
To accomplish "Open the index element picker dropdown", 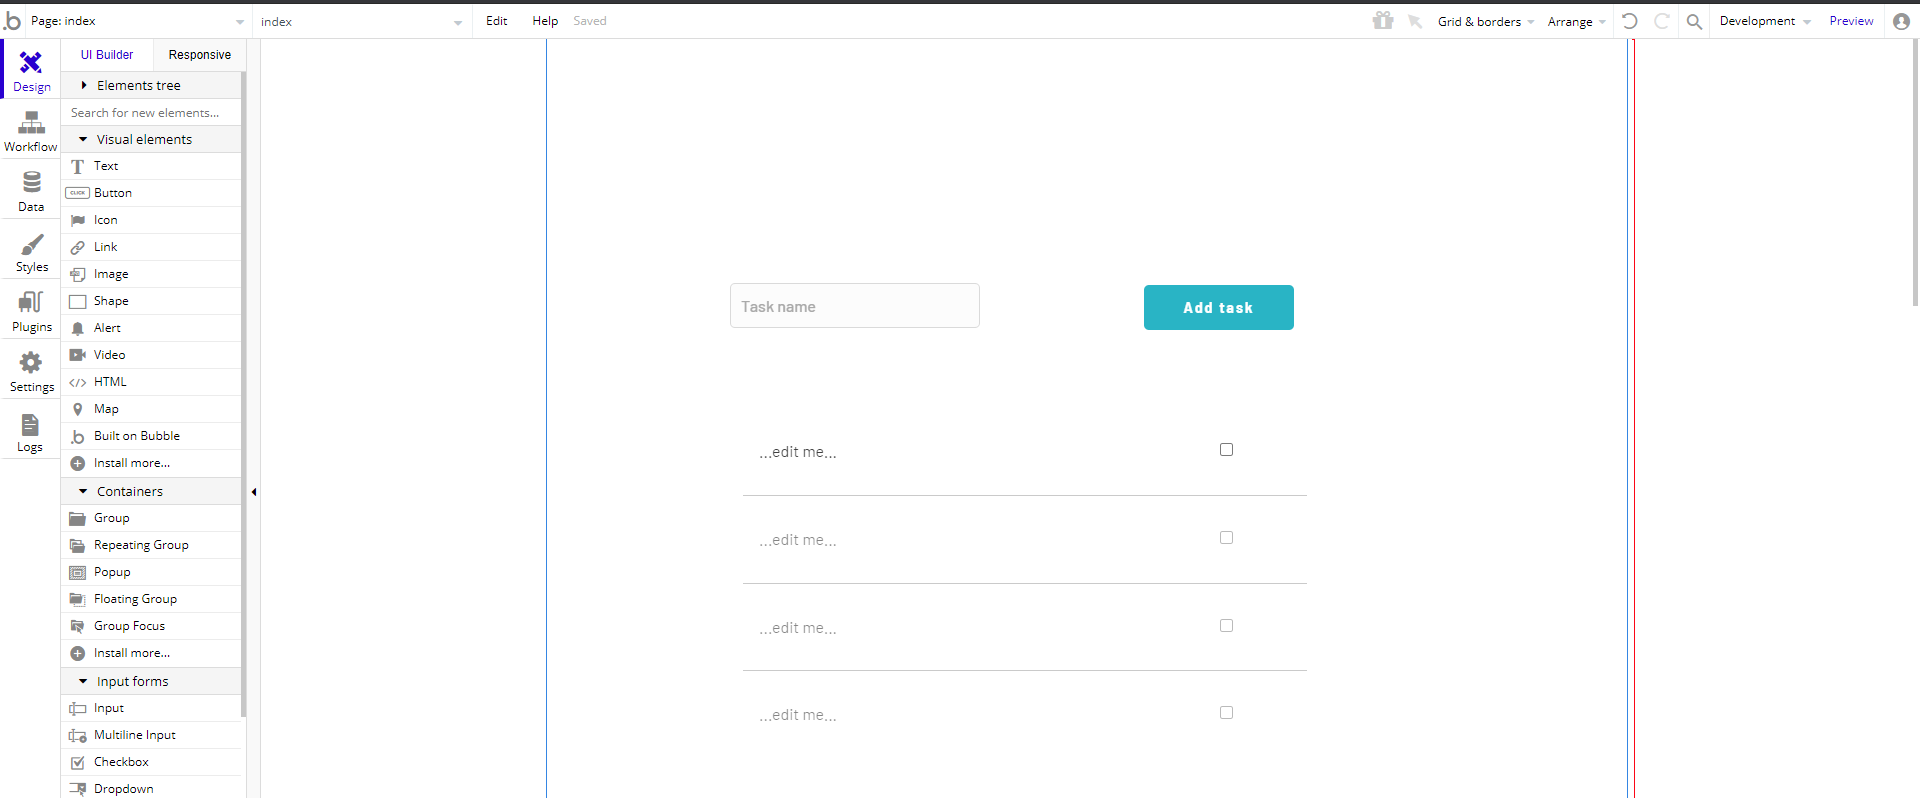I will tap(361, 21).
